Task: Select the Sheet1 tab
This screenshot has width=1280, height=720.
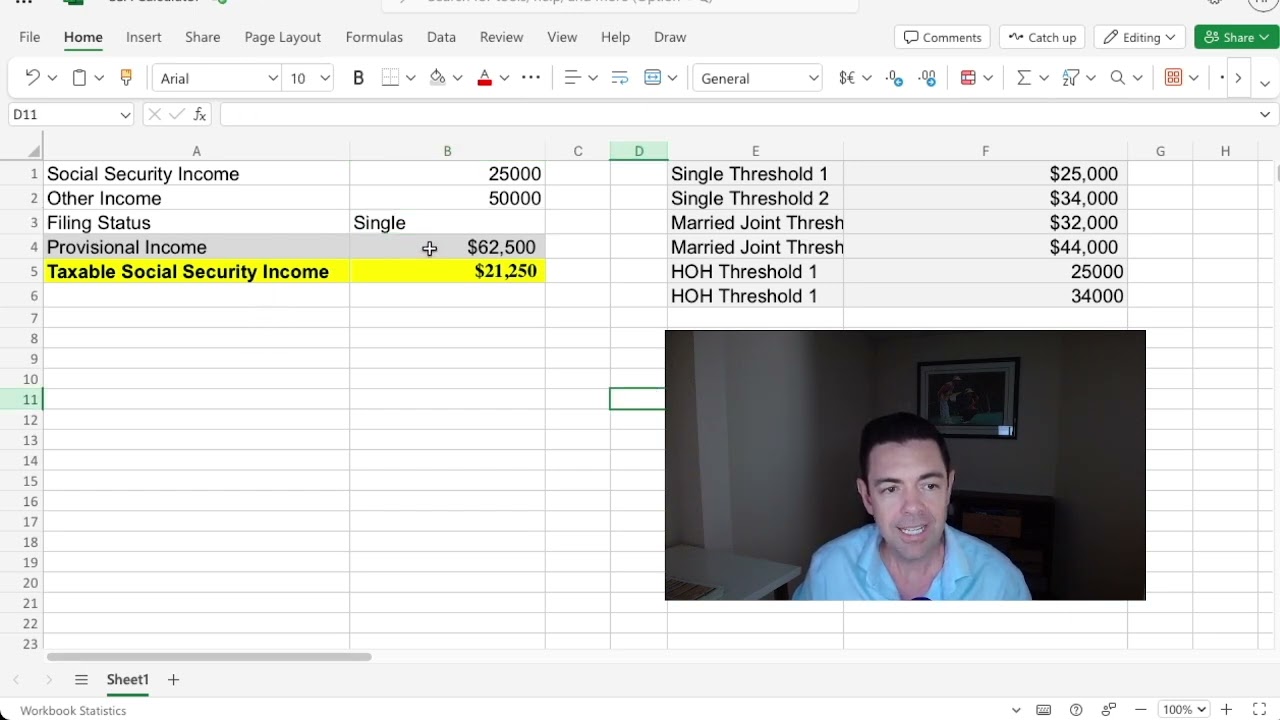Action: pyautogui.click(x=128, y=680)
